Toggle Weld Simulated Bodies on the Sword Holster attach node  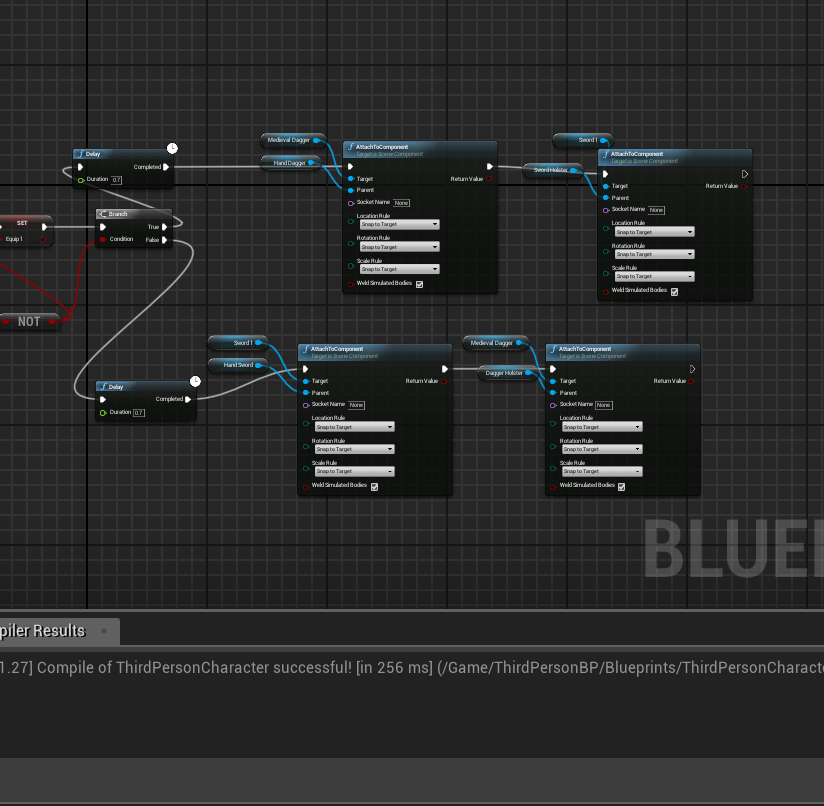coord(674,292)
